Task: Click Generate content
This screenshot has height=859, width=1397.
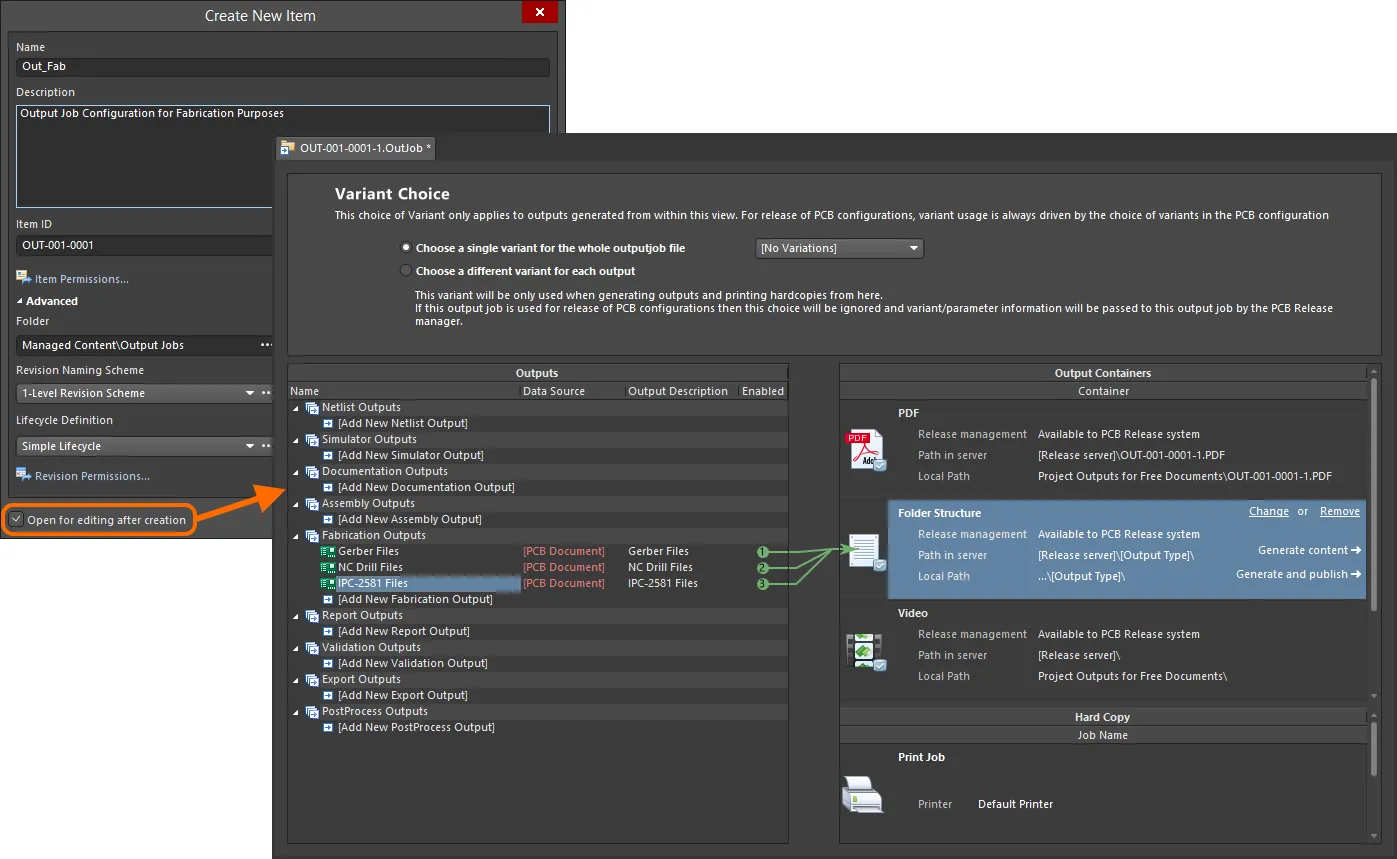Action: 1310,550
